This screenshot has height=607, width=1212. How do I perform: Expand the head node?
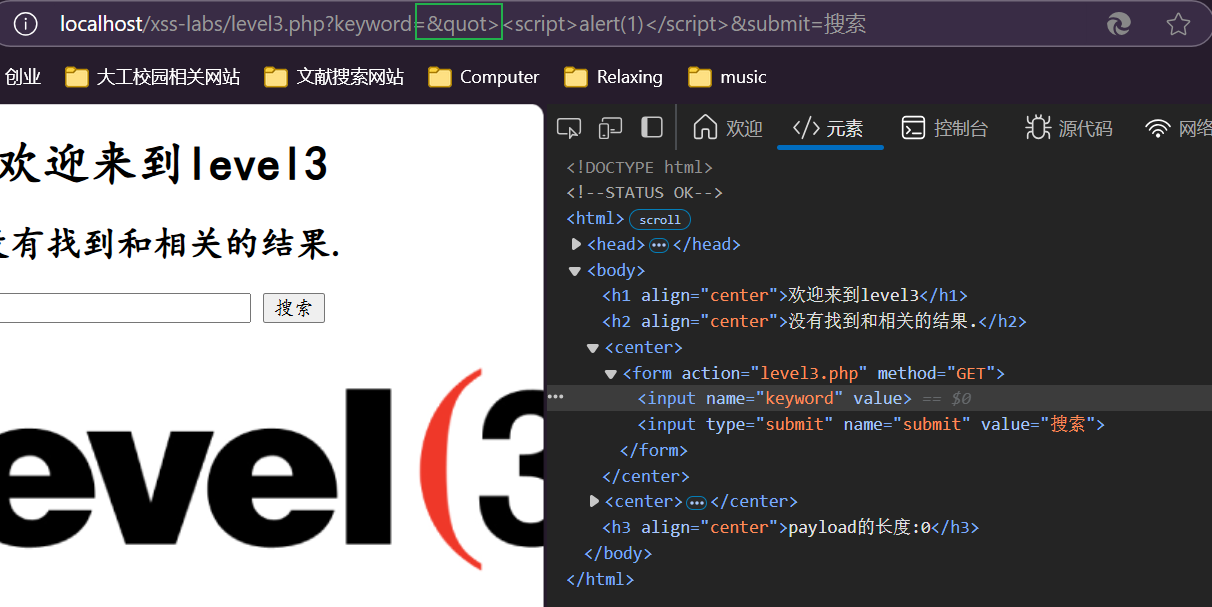576,244
